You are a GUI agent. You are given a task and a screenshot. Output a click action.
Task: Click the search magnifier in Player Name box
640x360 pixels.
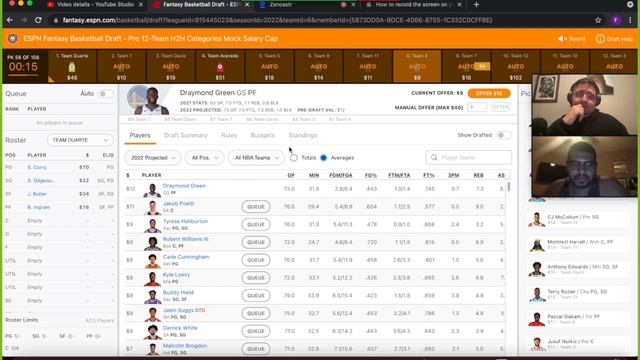pyautogui.click(x=434, y=158)
